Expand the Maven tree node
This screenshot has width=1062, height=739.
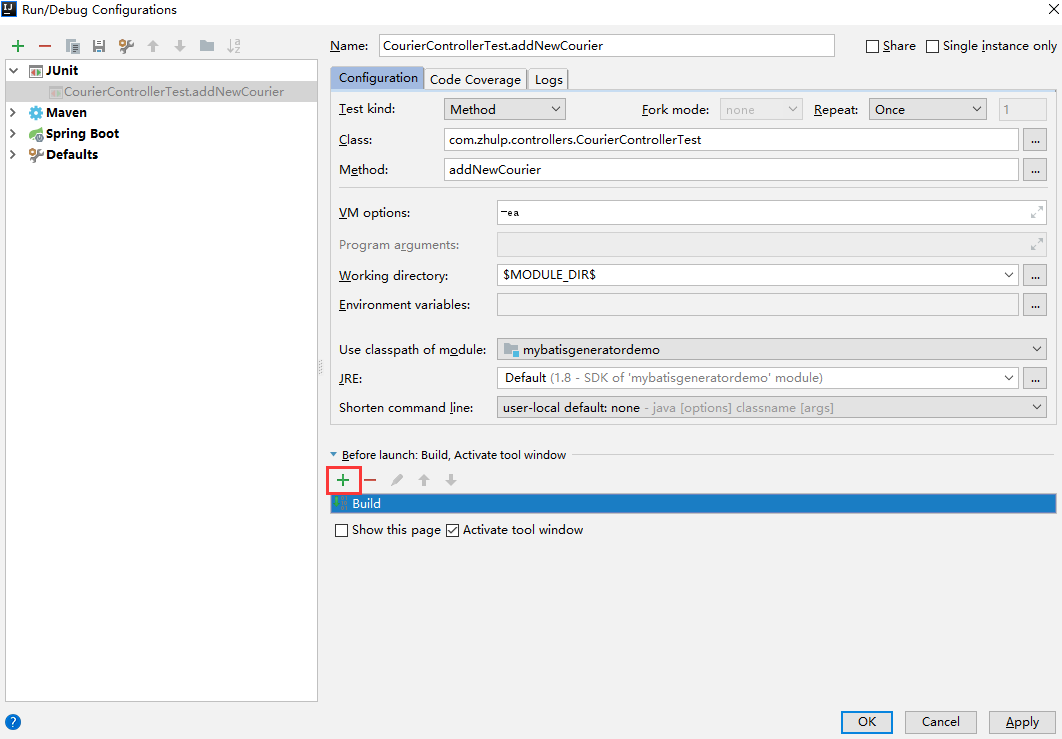[x=13, y=112]
